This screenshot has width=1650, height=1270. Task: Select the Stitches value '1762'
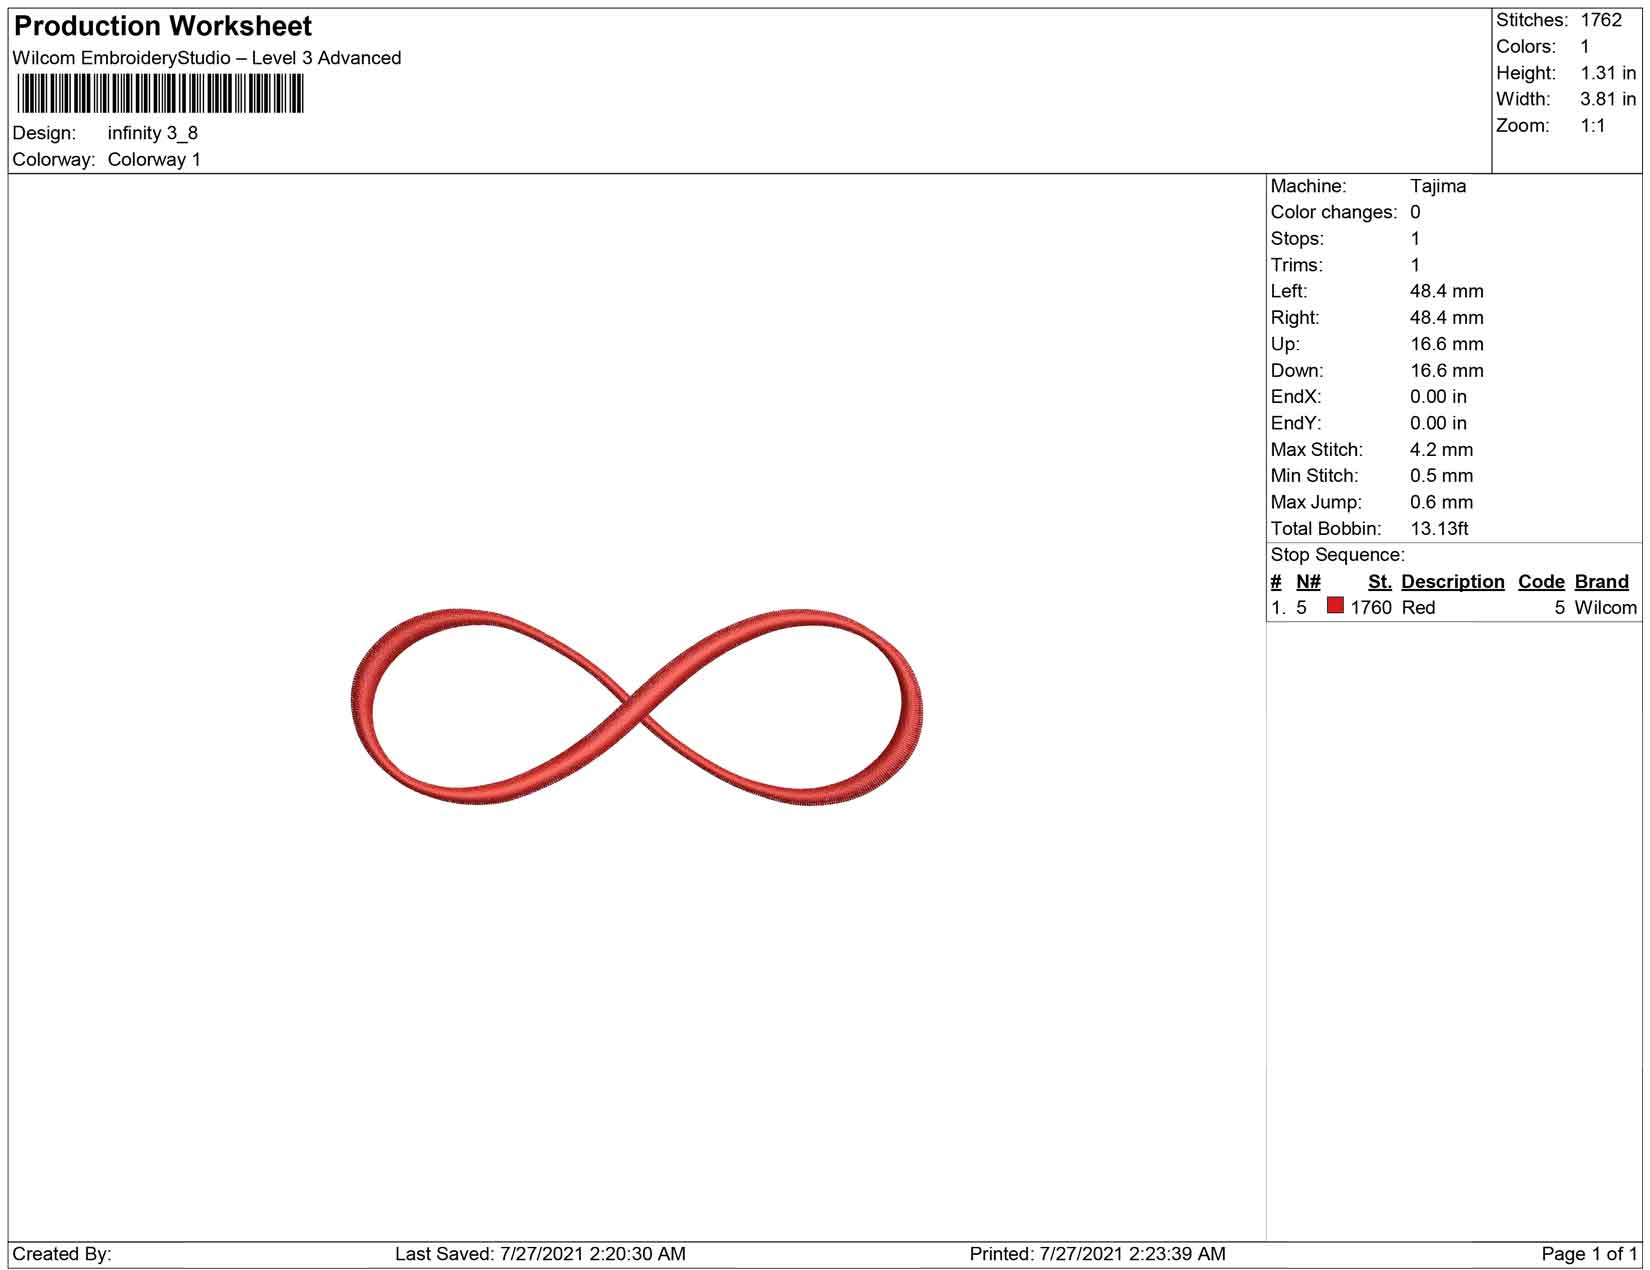1601,20
